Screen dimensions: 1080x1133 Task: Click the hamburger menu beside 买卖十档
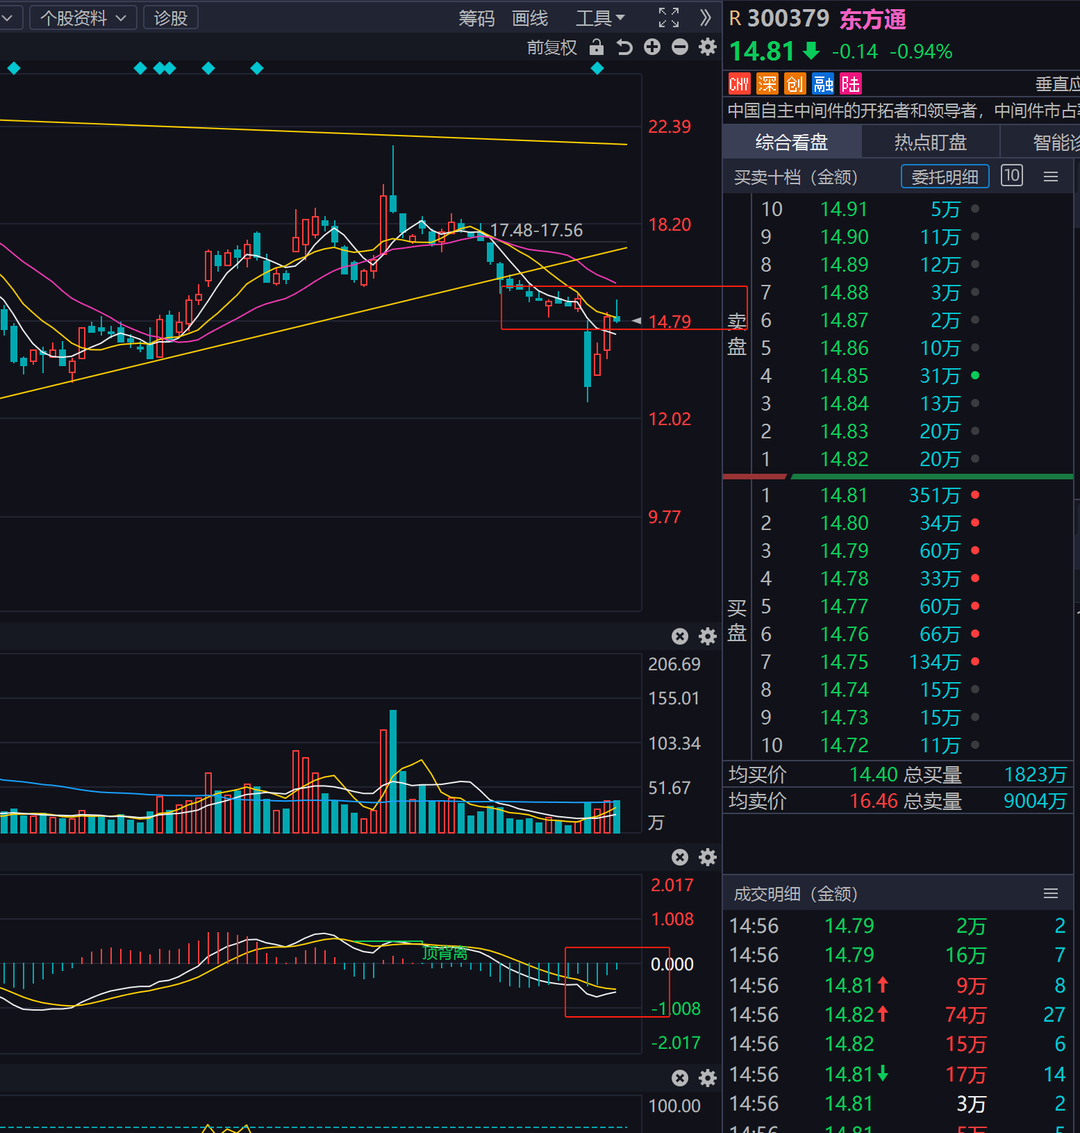pyautogui.click(x=1051, y=177)
